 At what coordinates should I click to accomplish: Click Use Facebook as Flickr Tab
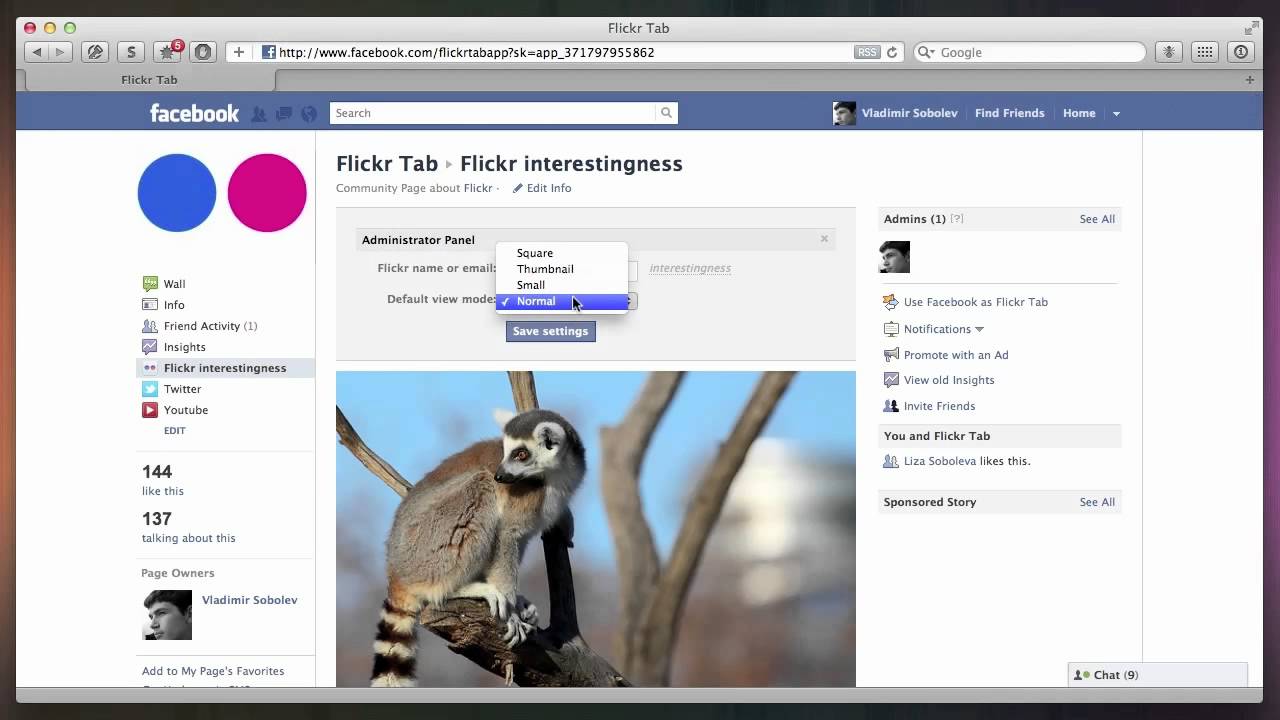coord(975,302)
